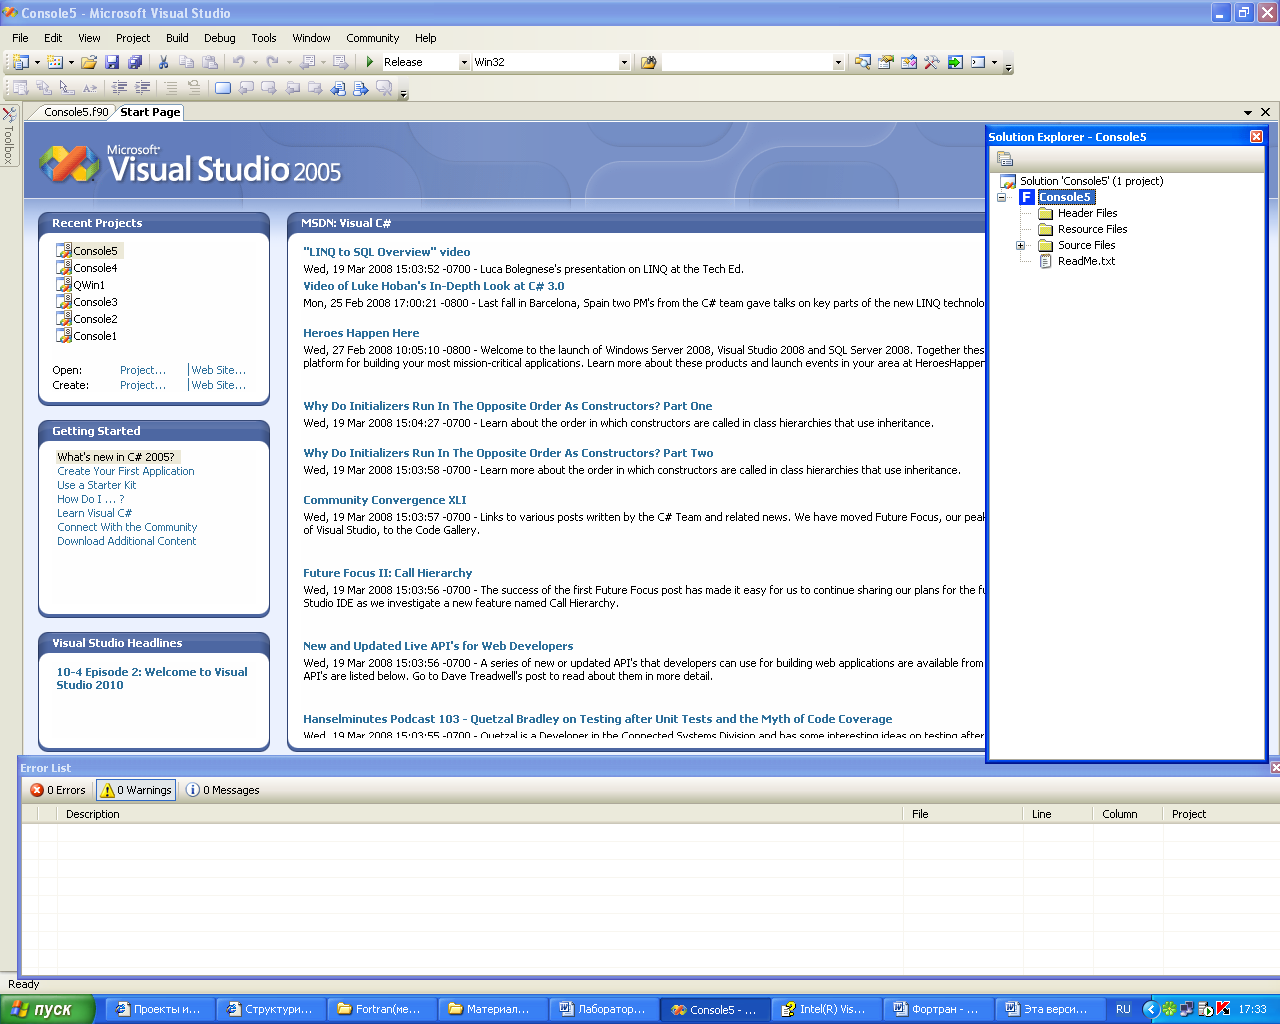This screenshot has height=1024, width=1280.
Task: Click the Windows Start button пуск
Action: [x=47, y=1009]
